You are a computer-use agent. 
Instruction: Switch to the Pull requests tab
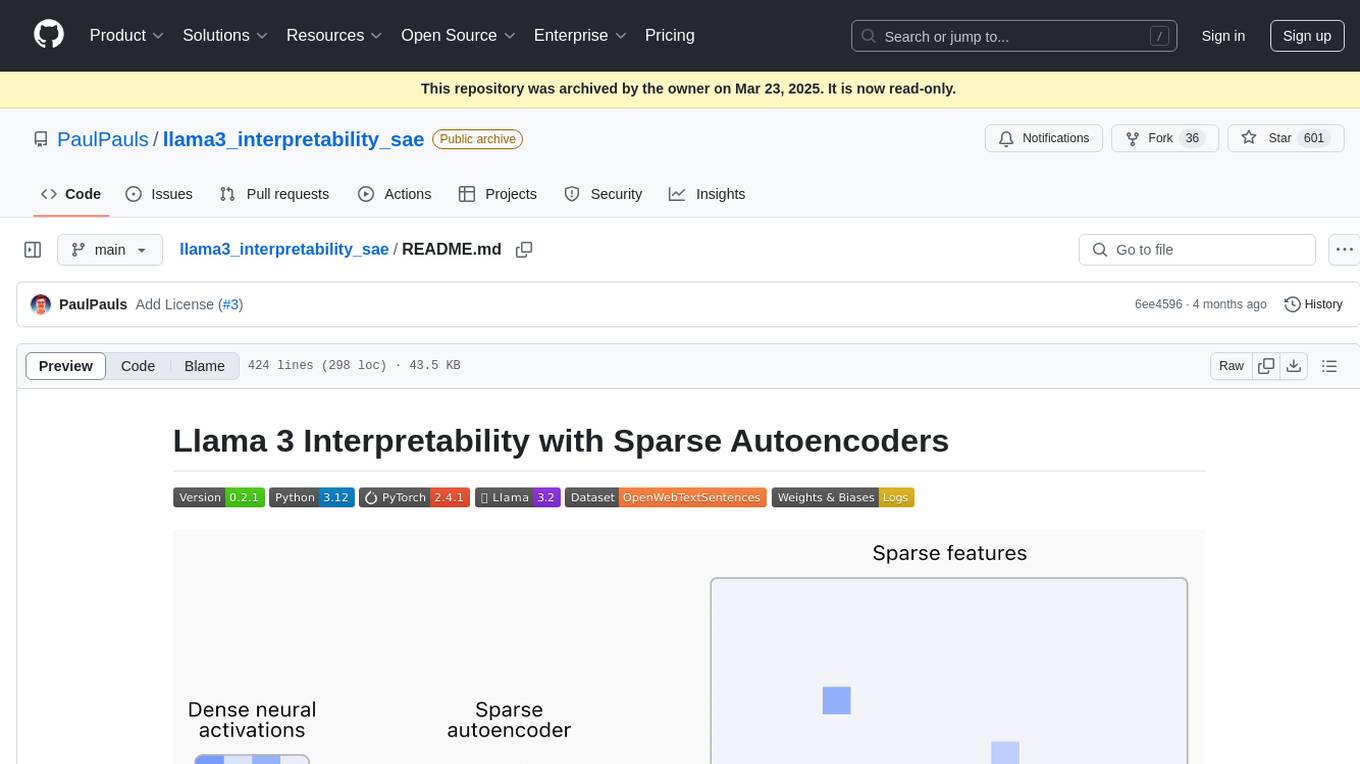pyautogui.click(x=274, y=194)
